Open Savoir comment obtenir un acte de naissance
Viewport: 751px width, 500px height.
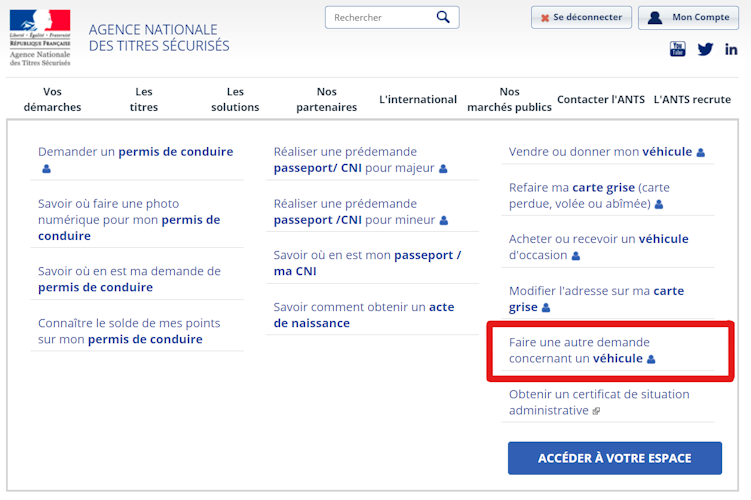(x=364, y=315)
